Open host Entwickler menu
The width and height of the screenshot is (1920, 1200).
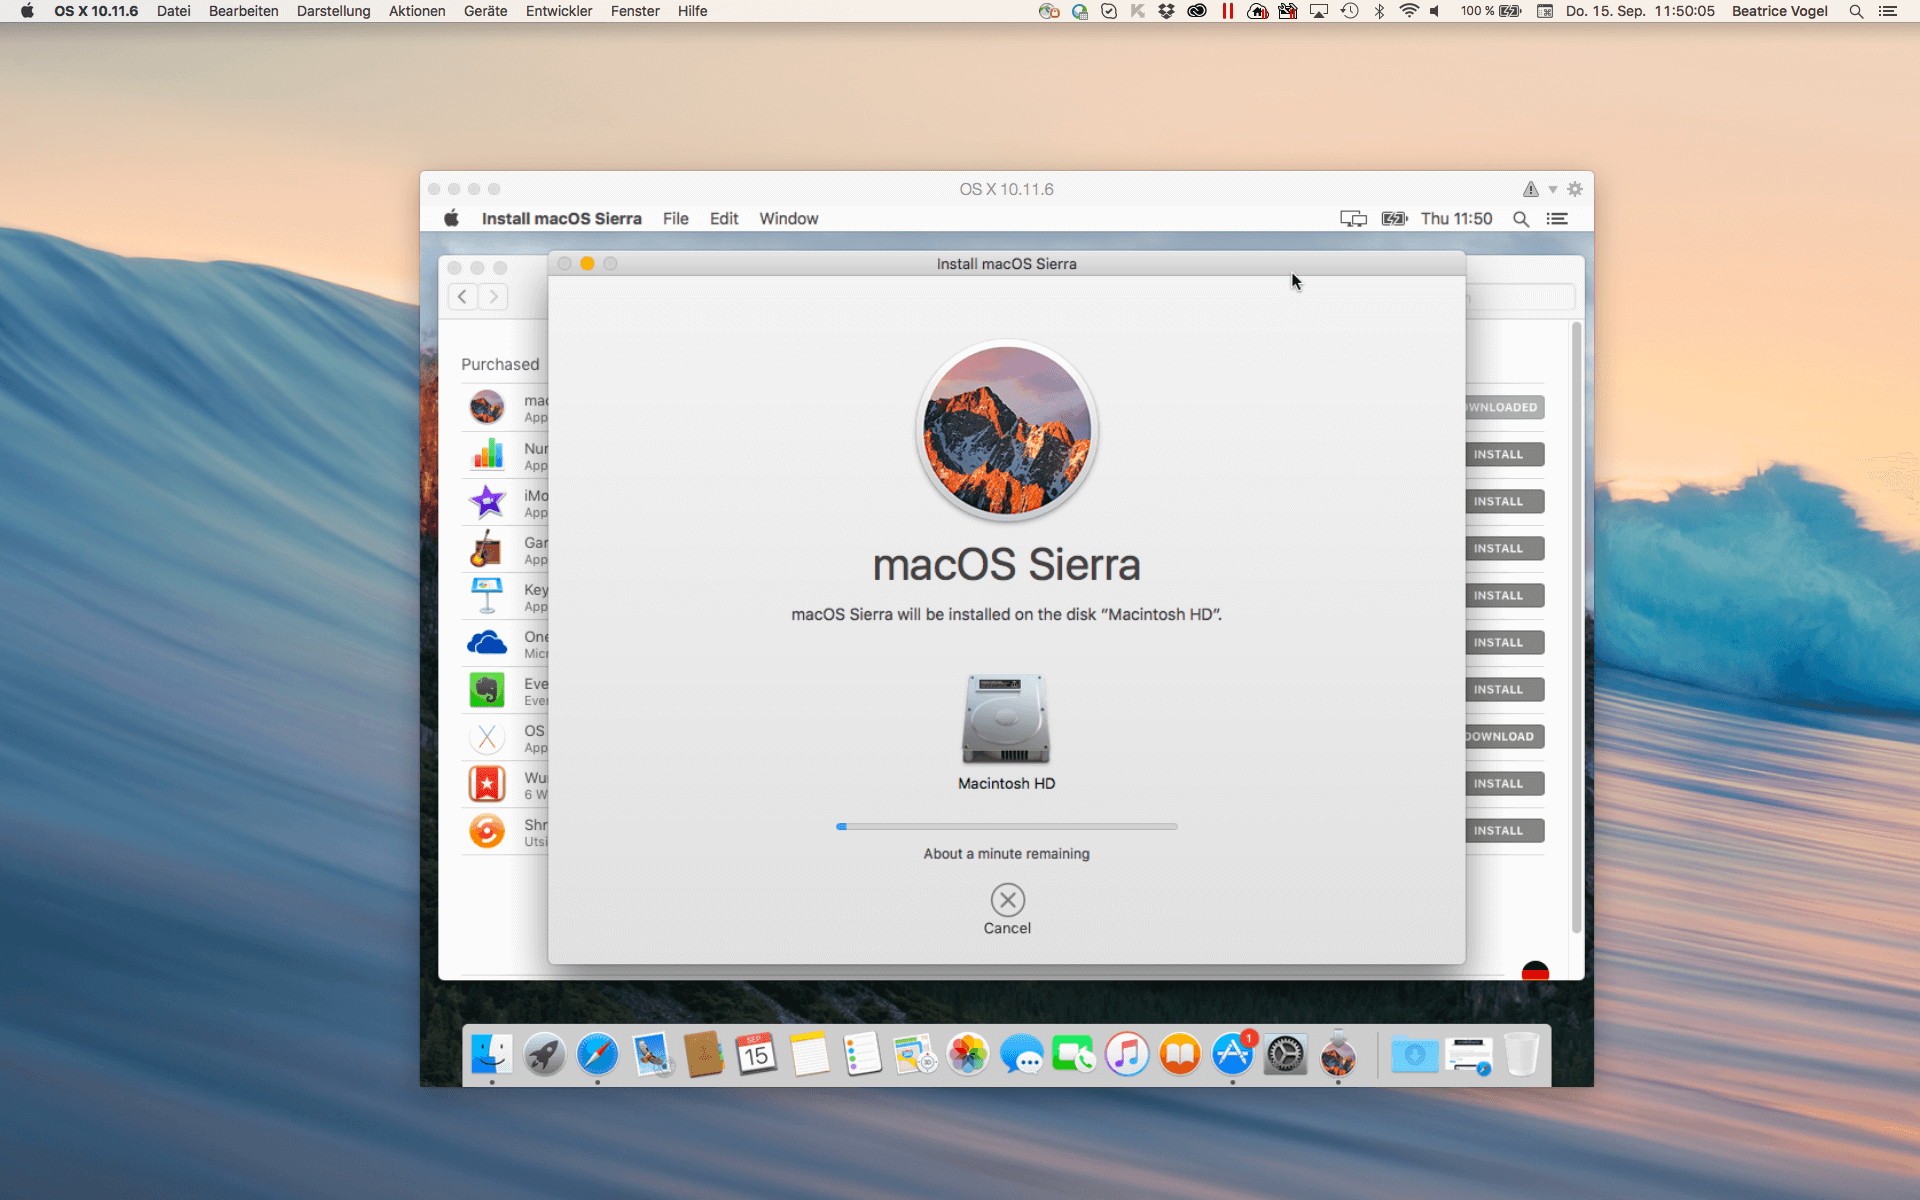559,11
